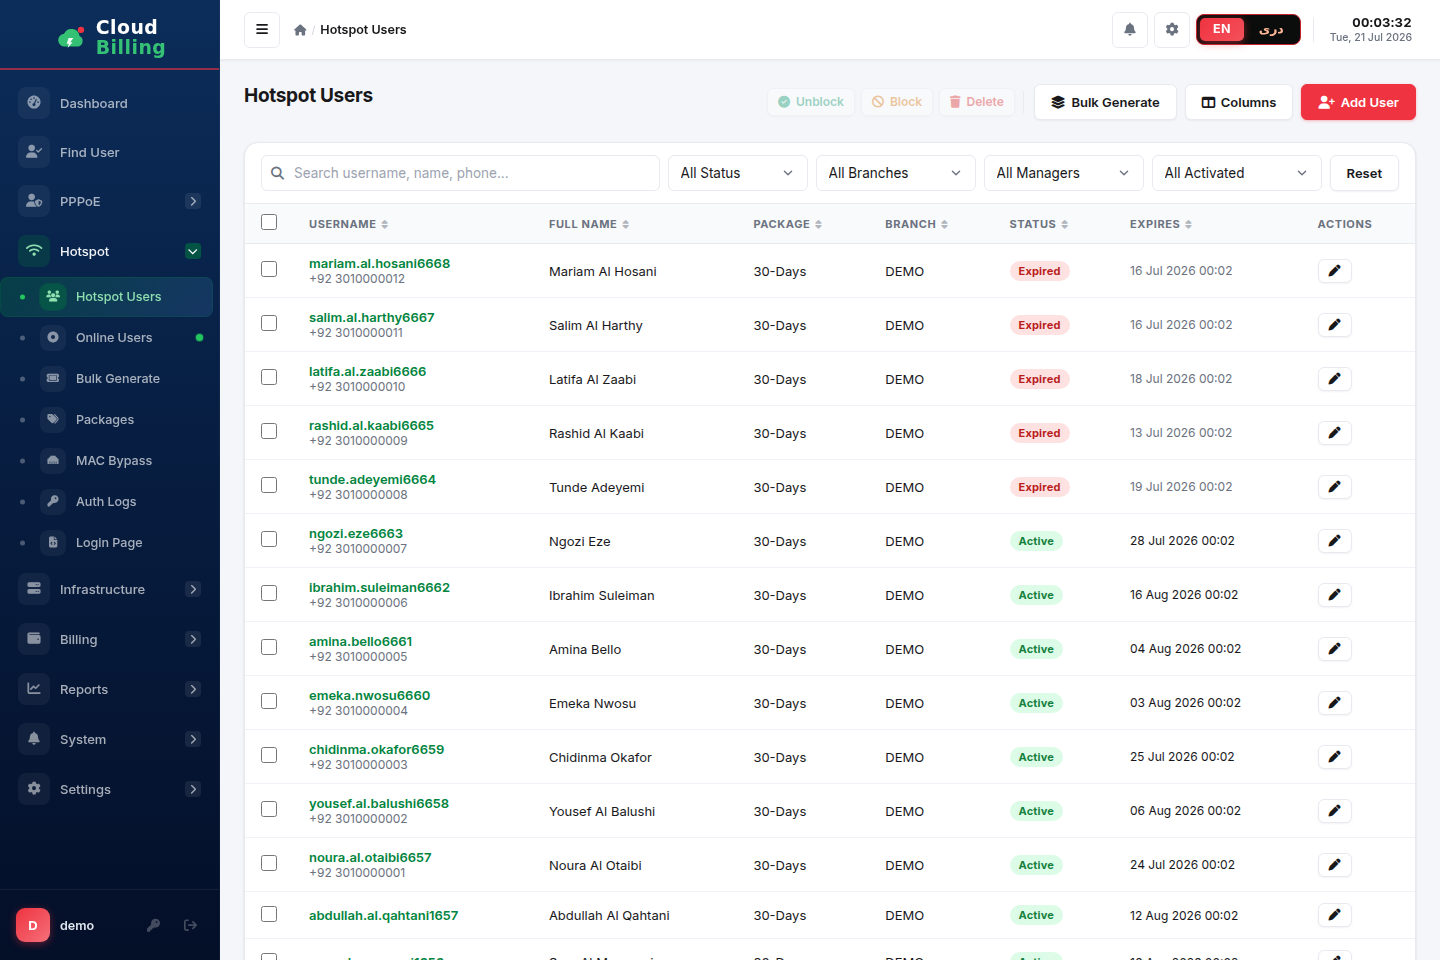Check the box for ibrahim.suleiman6662
The height and width of the screenshot is (960, 1440).
pos(269,593)
